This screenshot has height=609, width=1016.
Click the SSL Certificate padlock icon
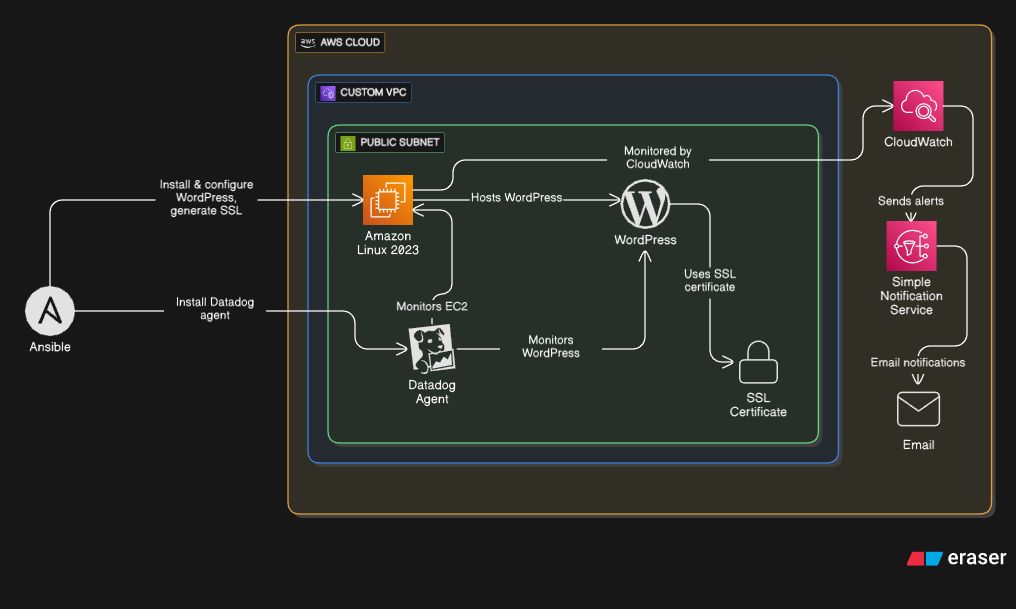click(758, 363)
